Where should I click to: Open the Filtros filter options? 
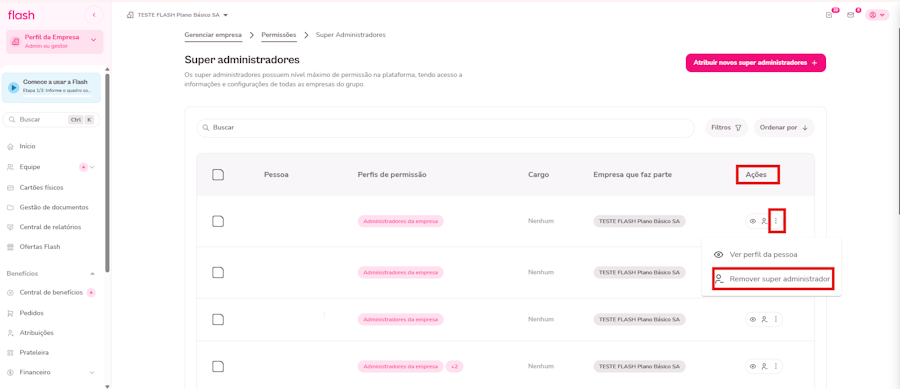click(726, 128)
